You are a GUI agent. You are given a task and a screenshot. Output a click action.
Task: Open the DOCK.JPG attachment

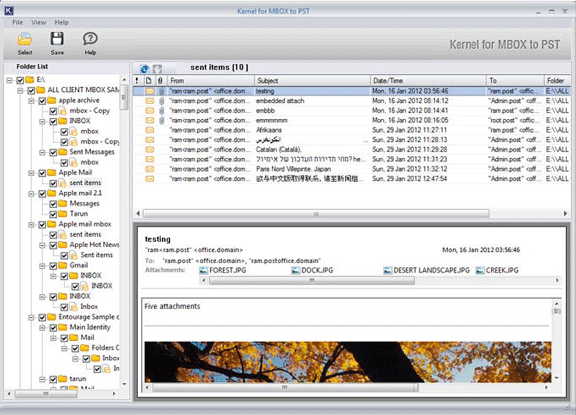[312, 271]
